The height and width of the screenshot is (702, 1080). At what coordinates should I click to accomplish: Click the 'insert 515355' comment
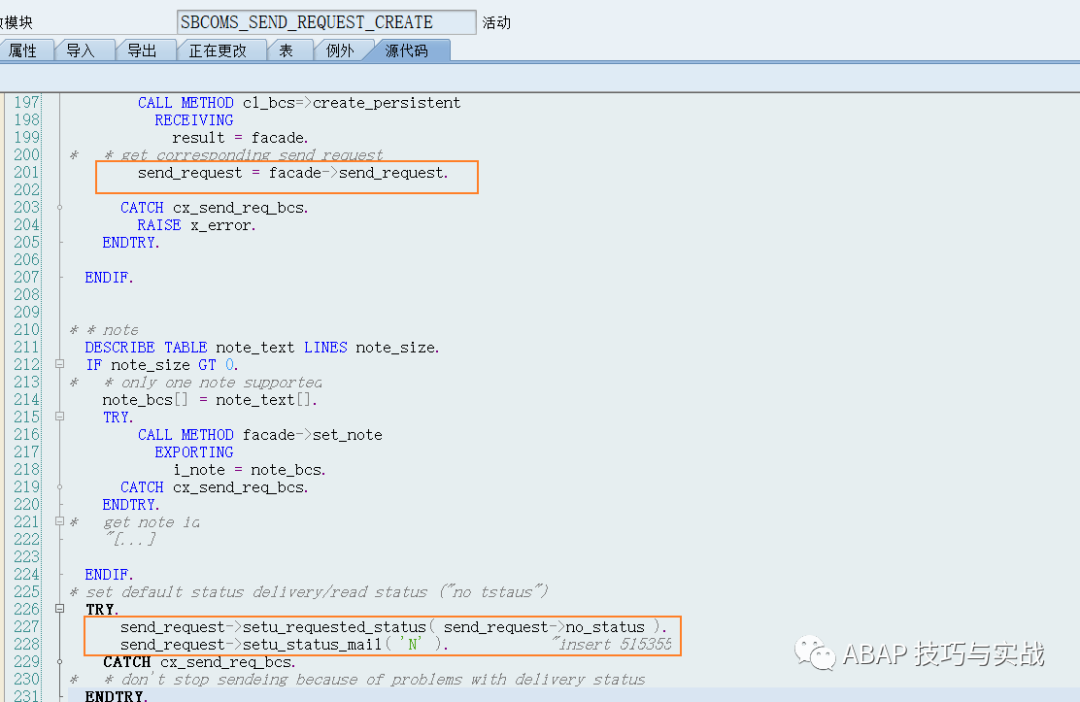click(612, 644)
